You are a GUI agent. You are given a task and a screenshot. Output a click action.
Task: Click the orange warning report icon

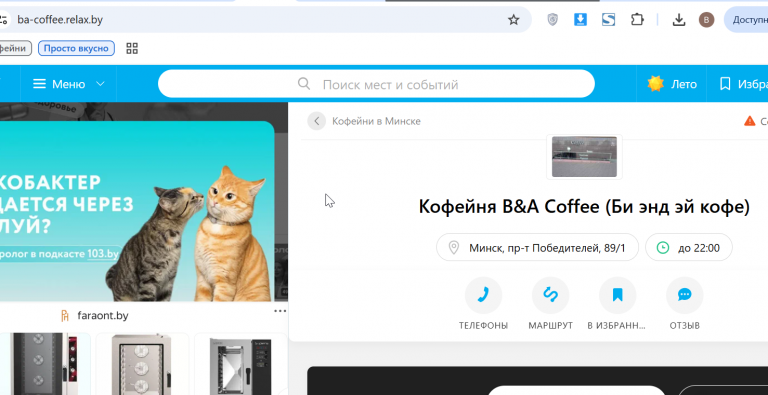point(750,121)
